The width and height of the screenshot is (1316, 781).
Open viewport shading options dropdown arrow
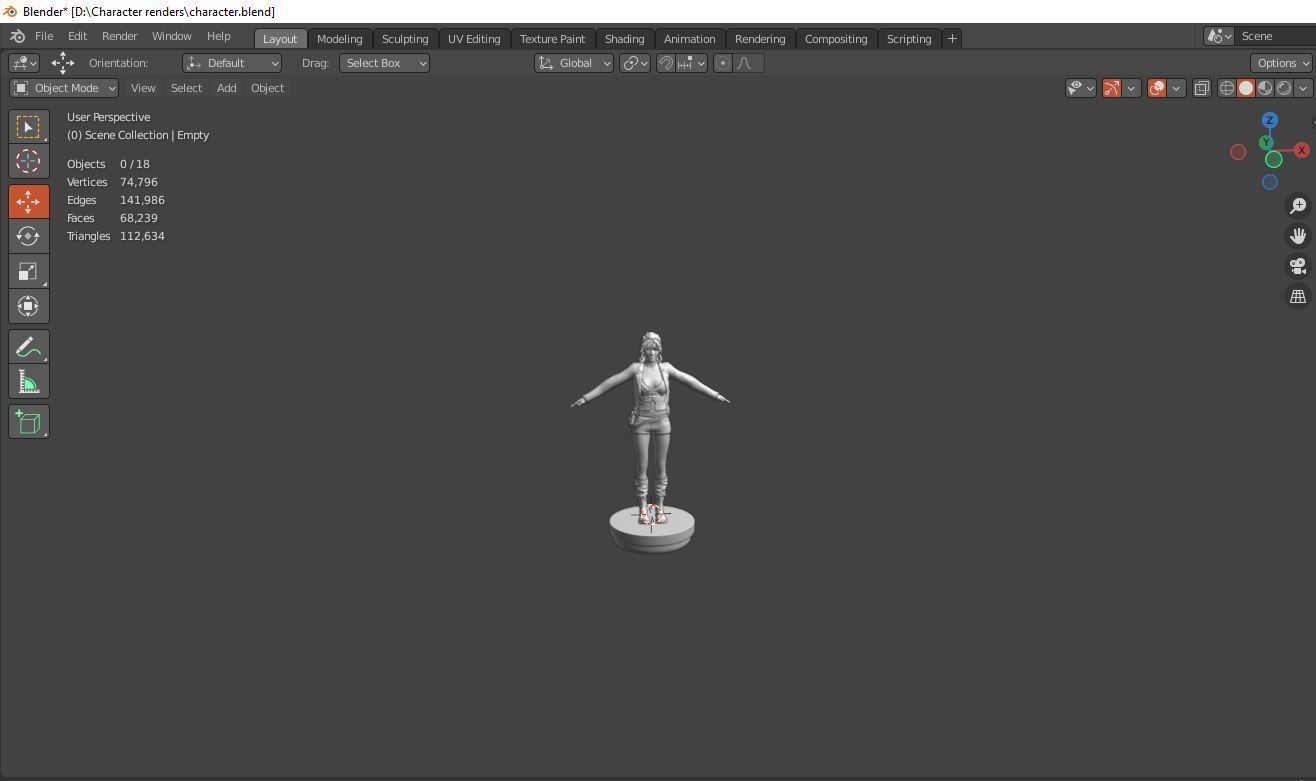pos(1303,88)
